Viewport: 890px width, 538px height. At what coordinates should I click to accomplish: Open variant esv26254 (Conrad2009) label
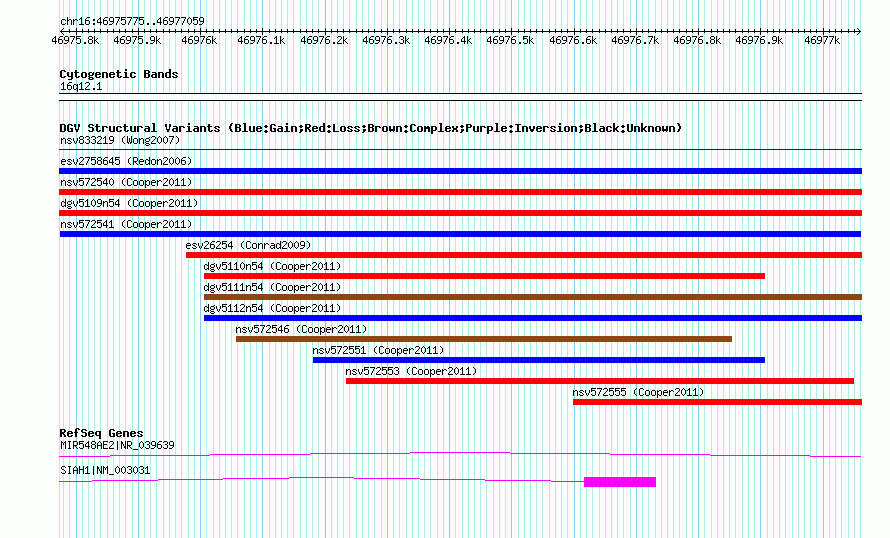tap(248, 245)
